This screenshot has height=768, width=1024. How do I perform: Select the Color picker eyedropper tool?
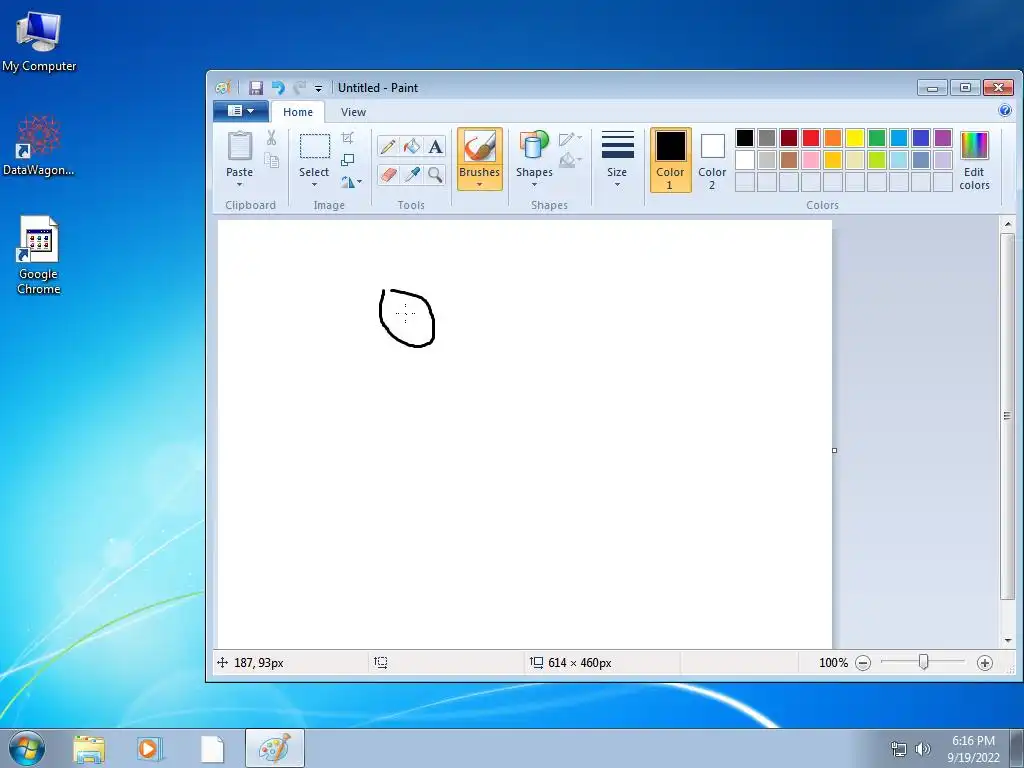point(411,174)
